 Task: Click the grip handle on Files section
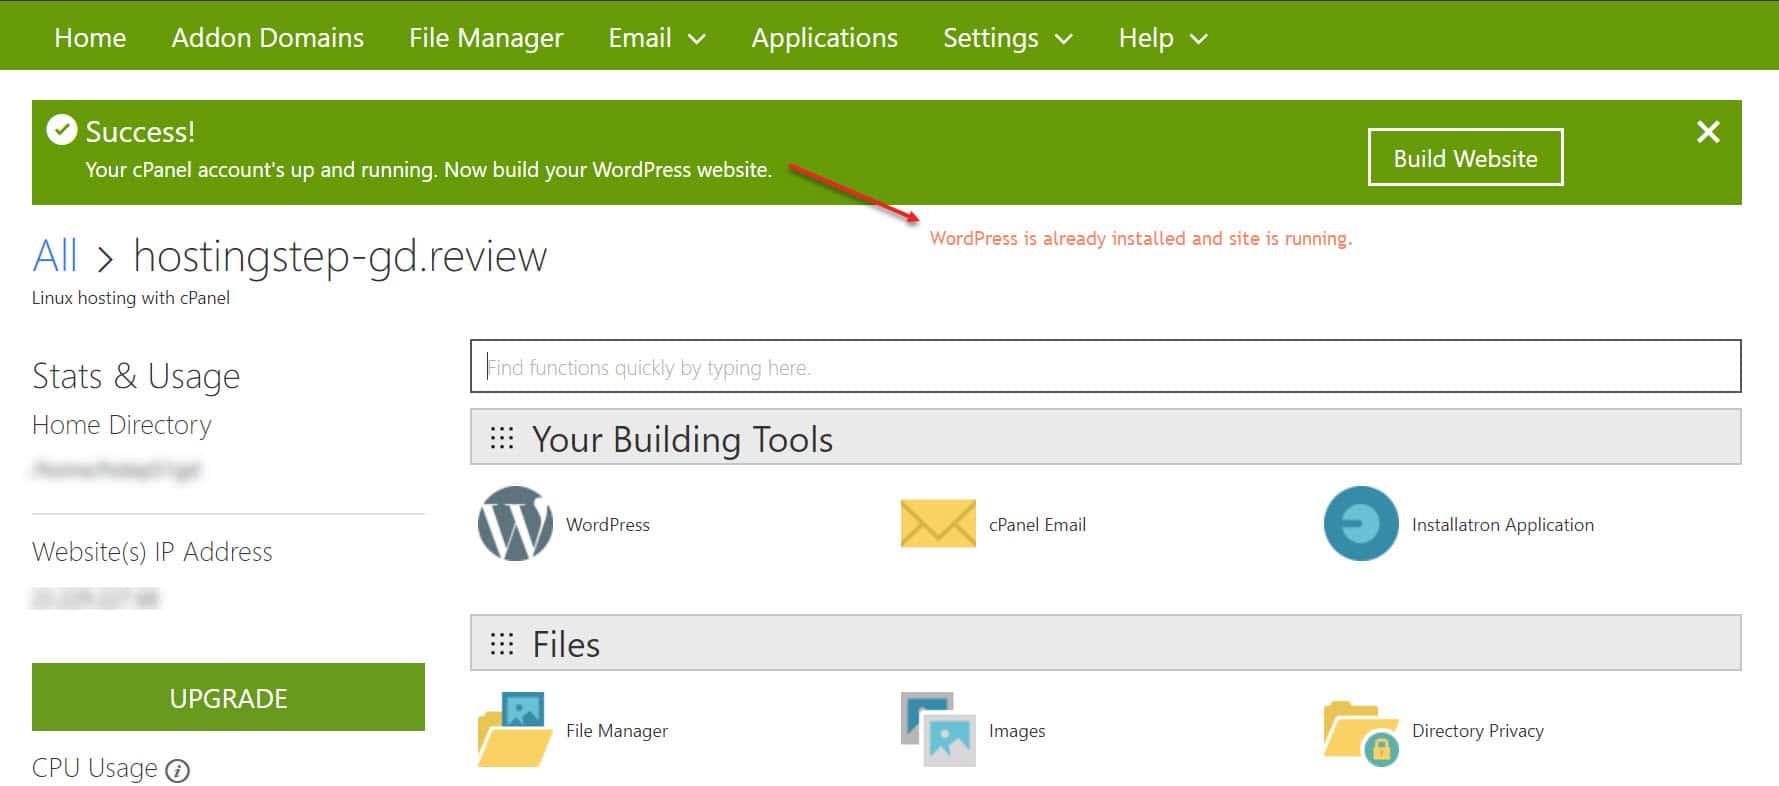(x=502, y=643)
